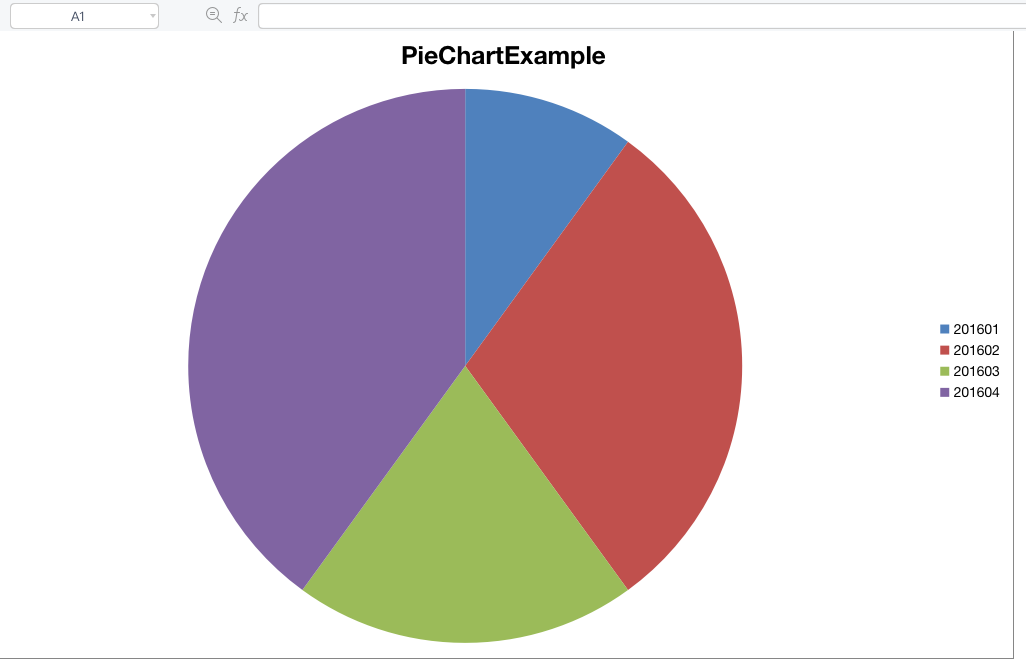This screenshot has width=1026, height=672.
Task: Select the PieChartExample chart title
Action: [503, 56]
